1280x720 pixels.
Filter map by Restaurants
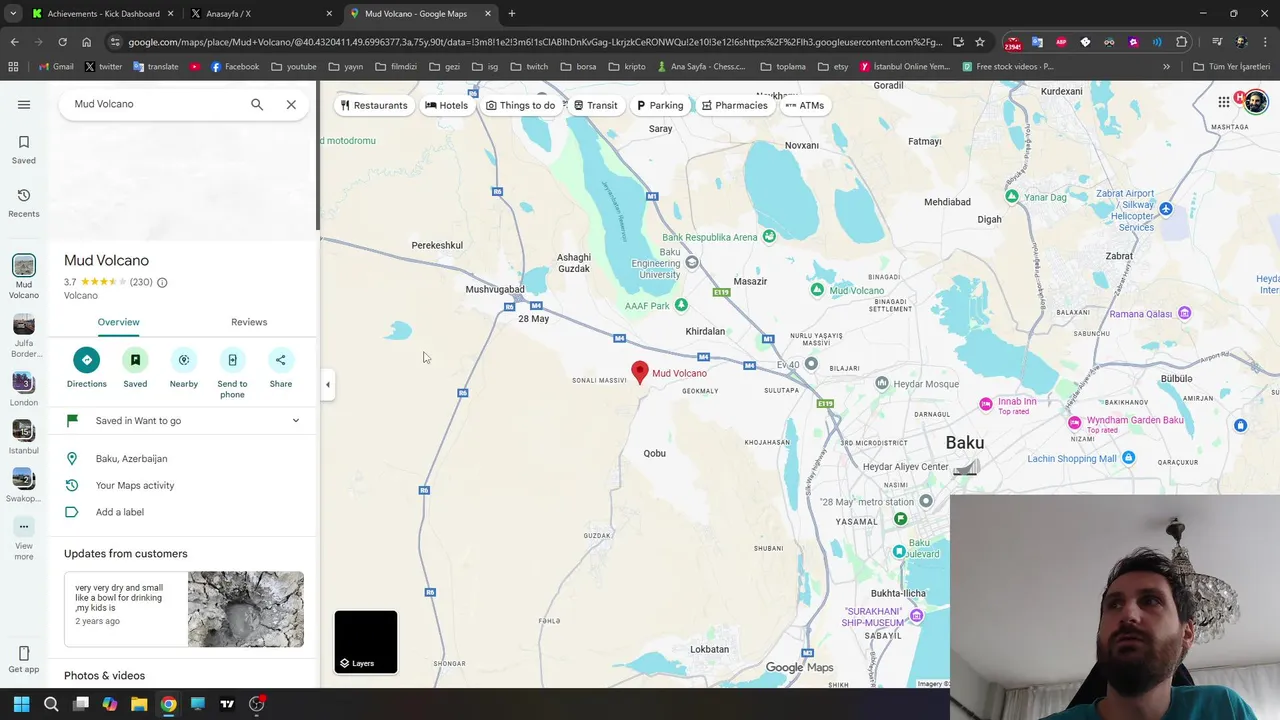(374, 105)
